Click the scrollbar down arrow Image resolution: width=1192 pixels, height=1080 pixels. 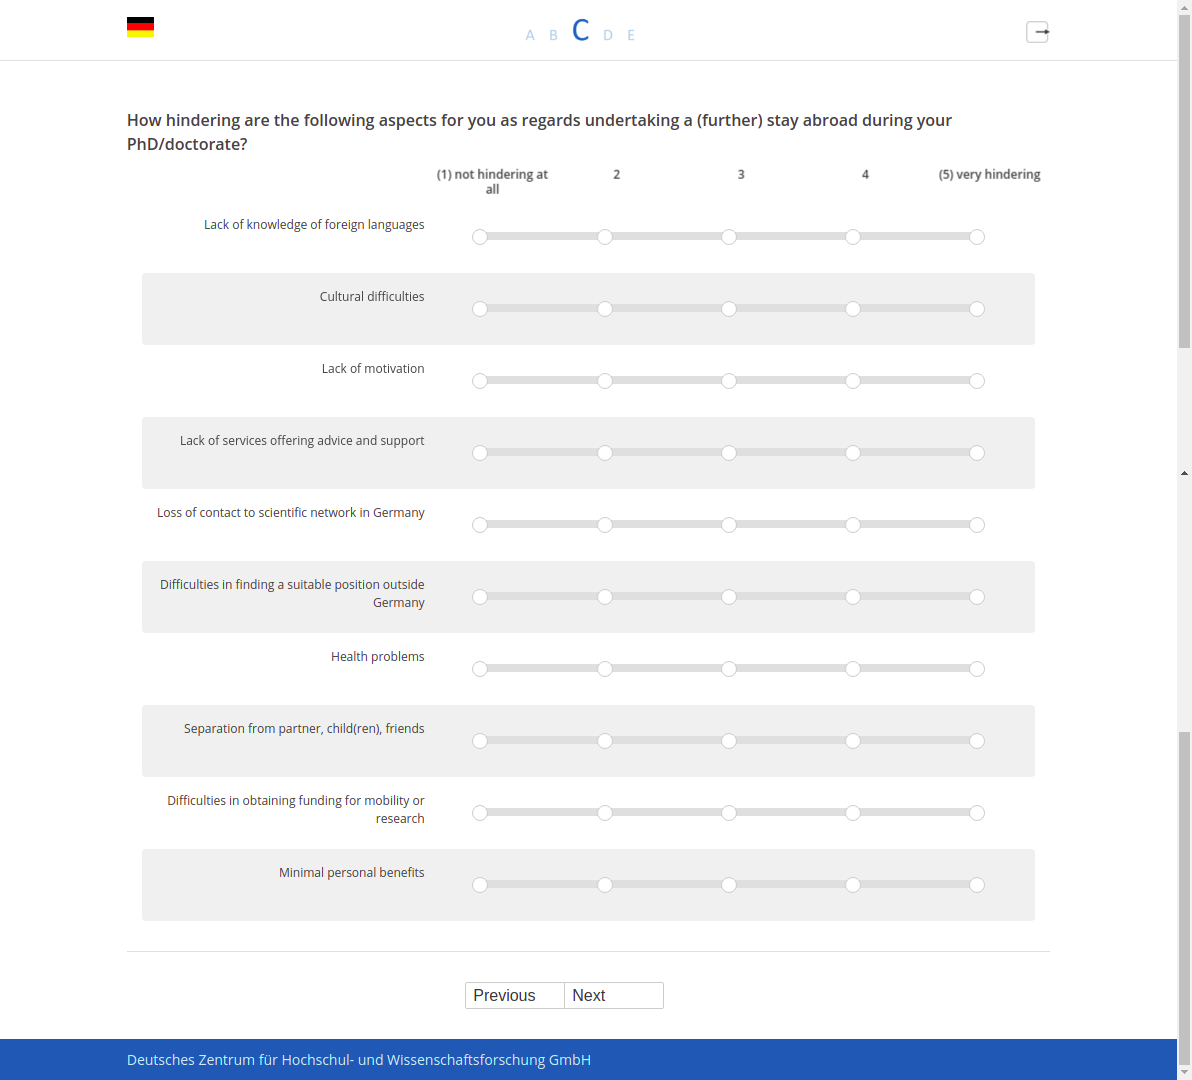1184,1072
